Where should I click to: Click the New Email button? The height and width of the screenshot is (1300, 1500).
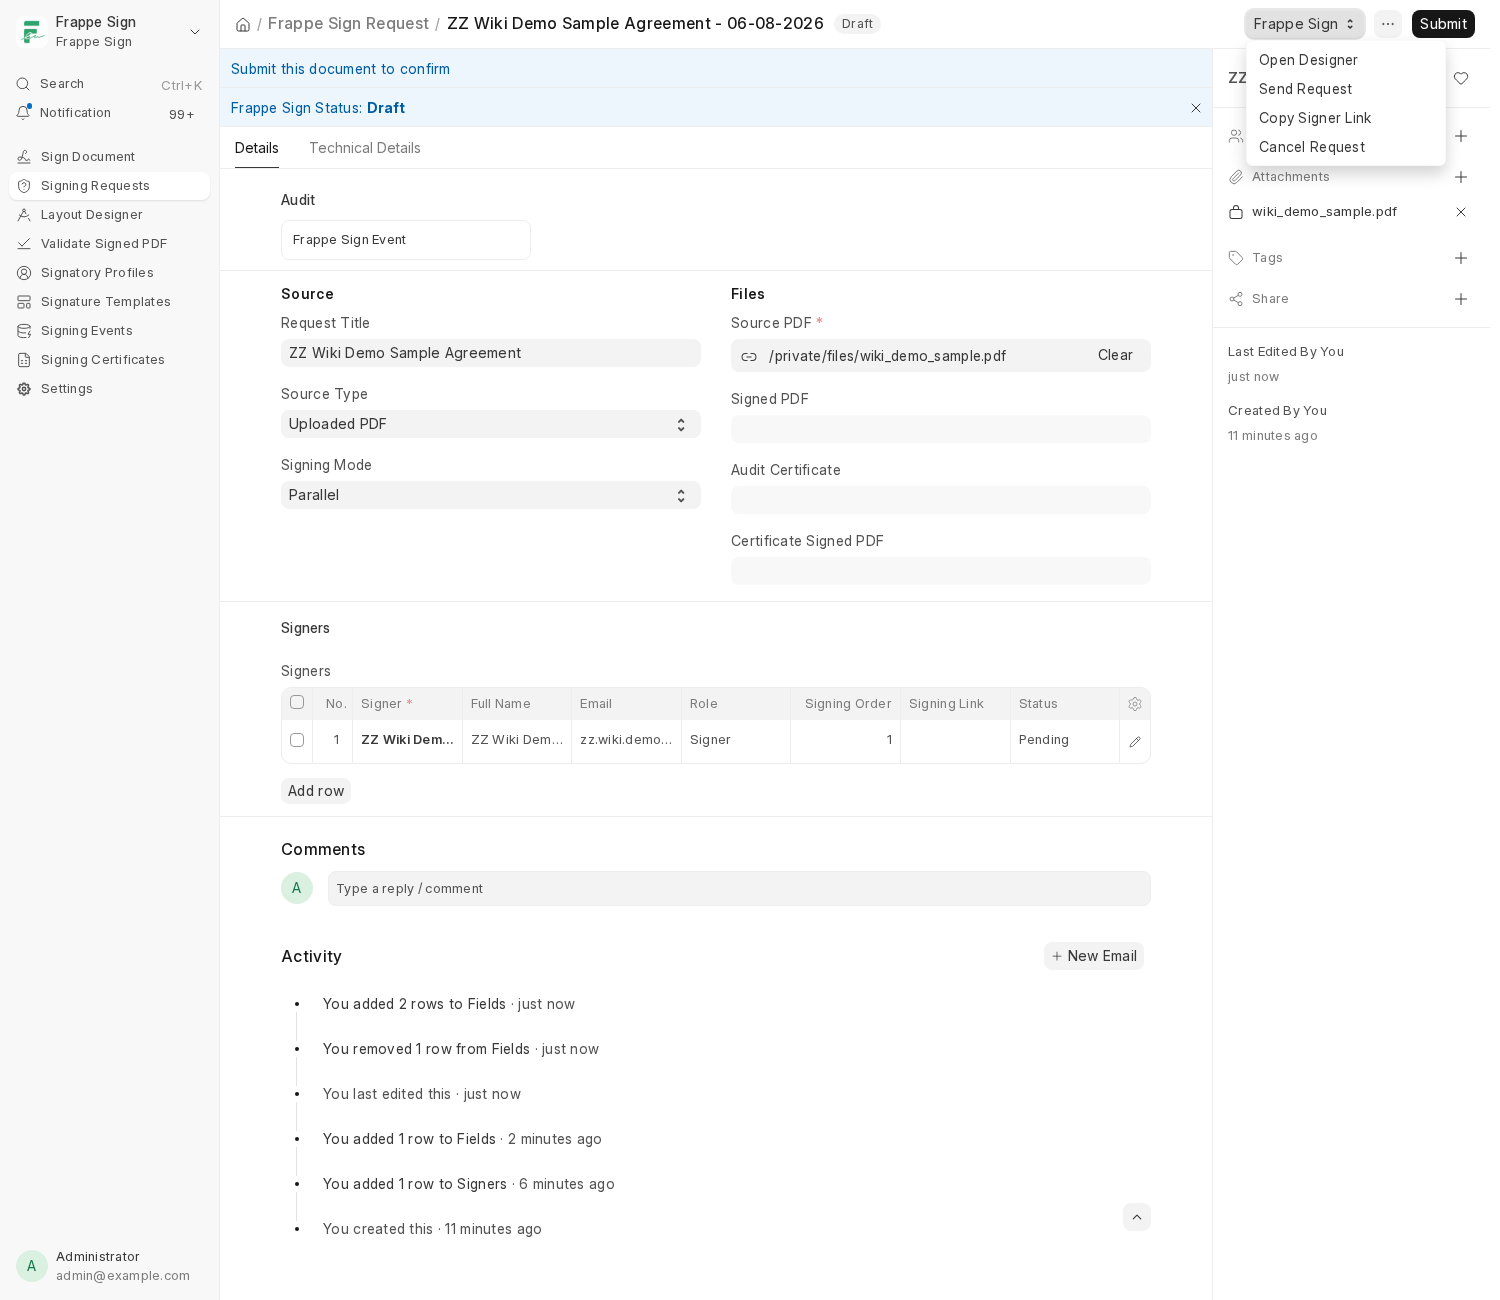pyautogui.click(x=1094, y=956)
